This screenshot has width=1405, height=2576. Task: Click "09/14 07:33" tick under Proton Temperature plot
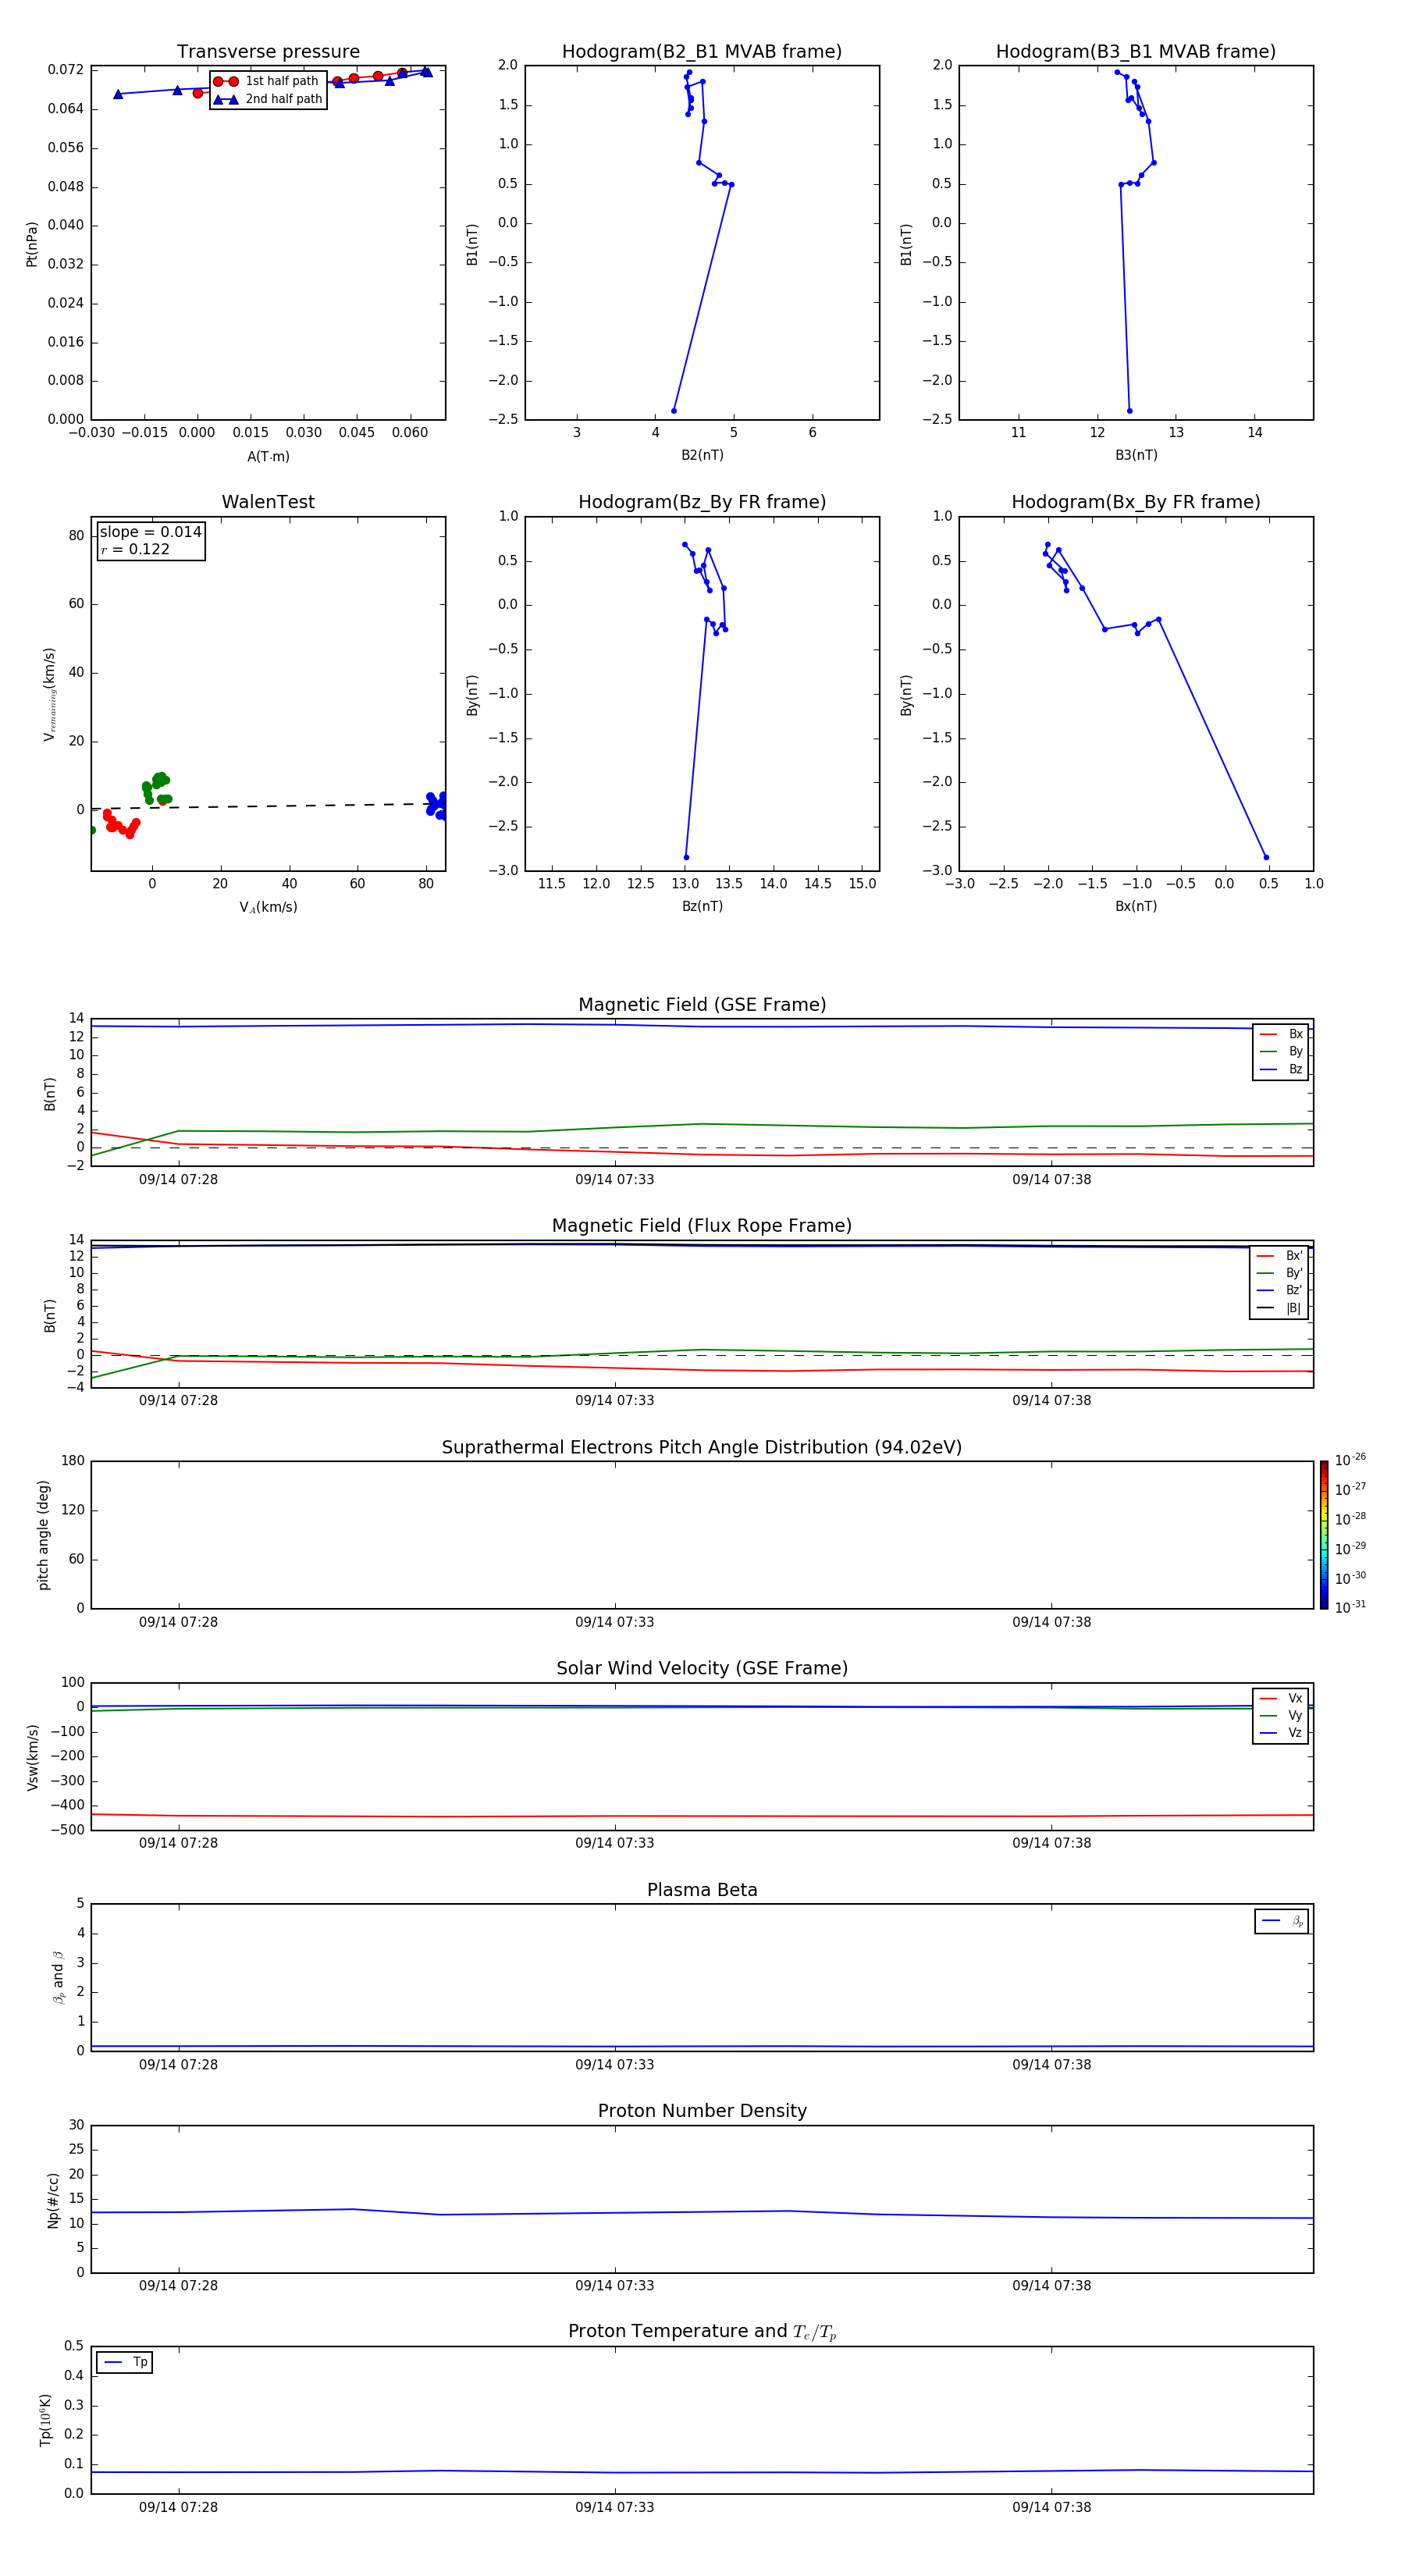(614, 2507)
